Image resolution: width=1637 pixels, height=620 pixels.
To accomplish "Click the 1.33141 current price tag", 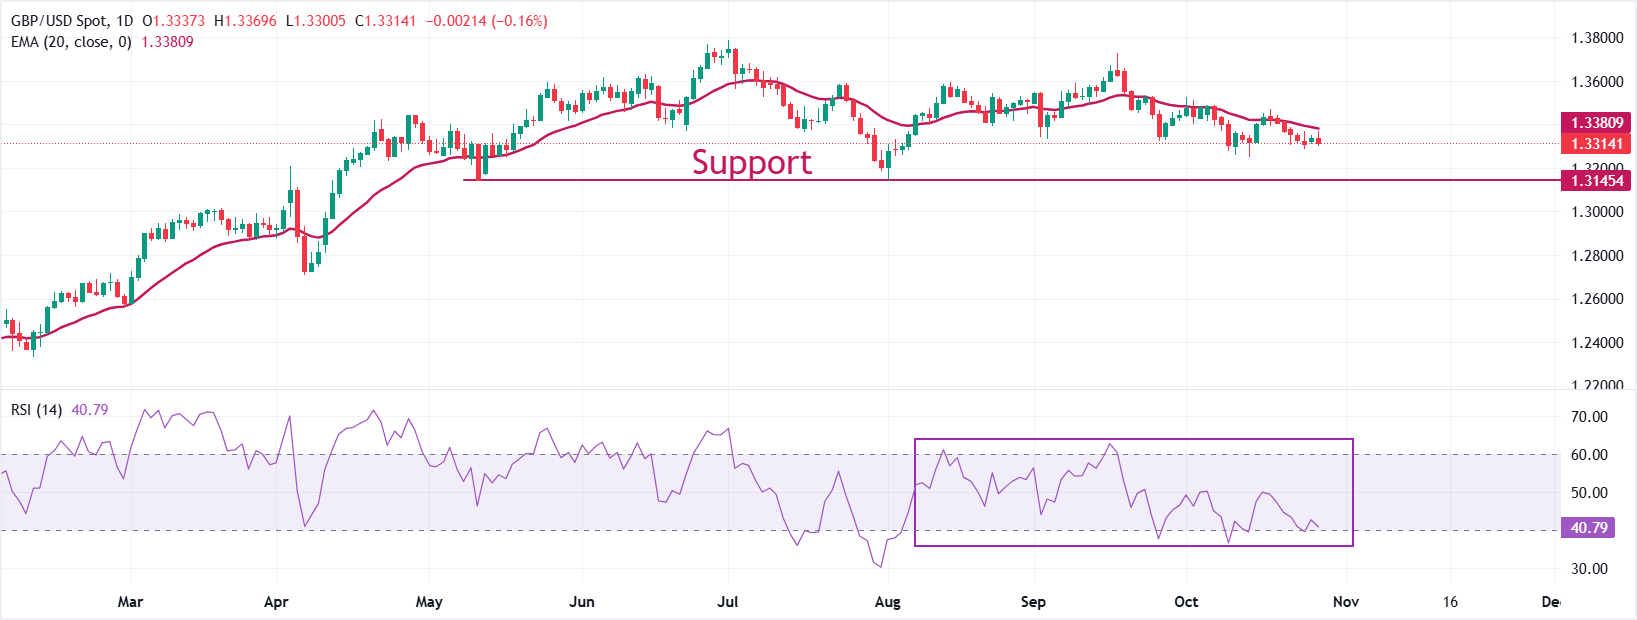I will (x=1596, y=143).
